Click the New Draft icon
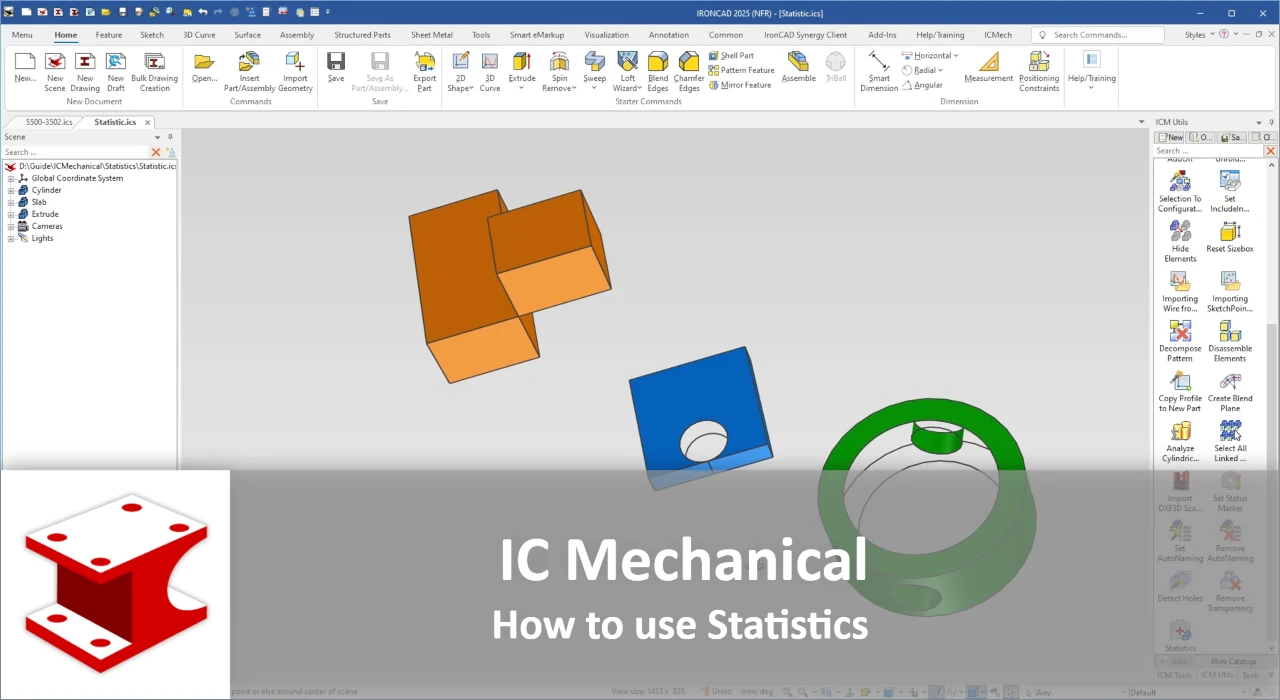 (x=116, y=62)
